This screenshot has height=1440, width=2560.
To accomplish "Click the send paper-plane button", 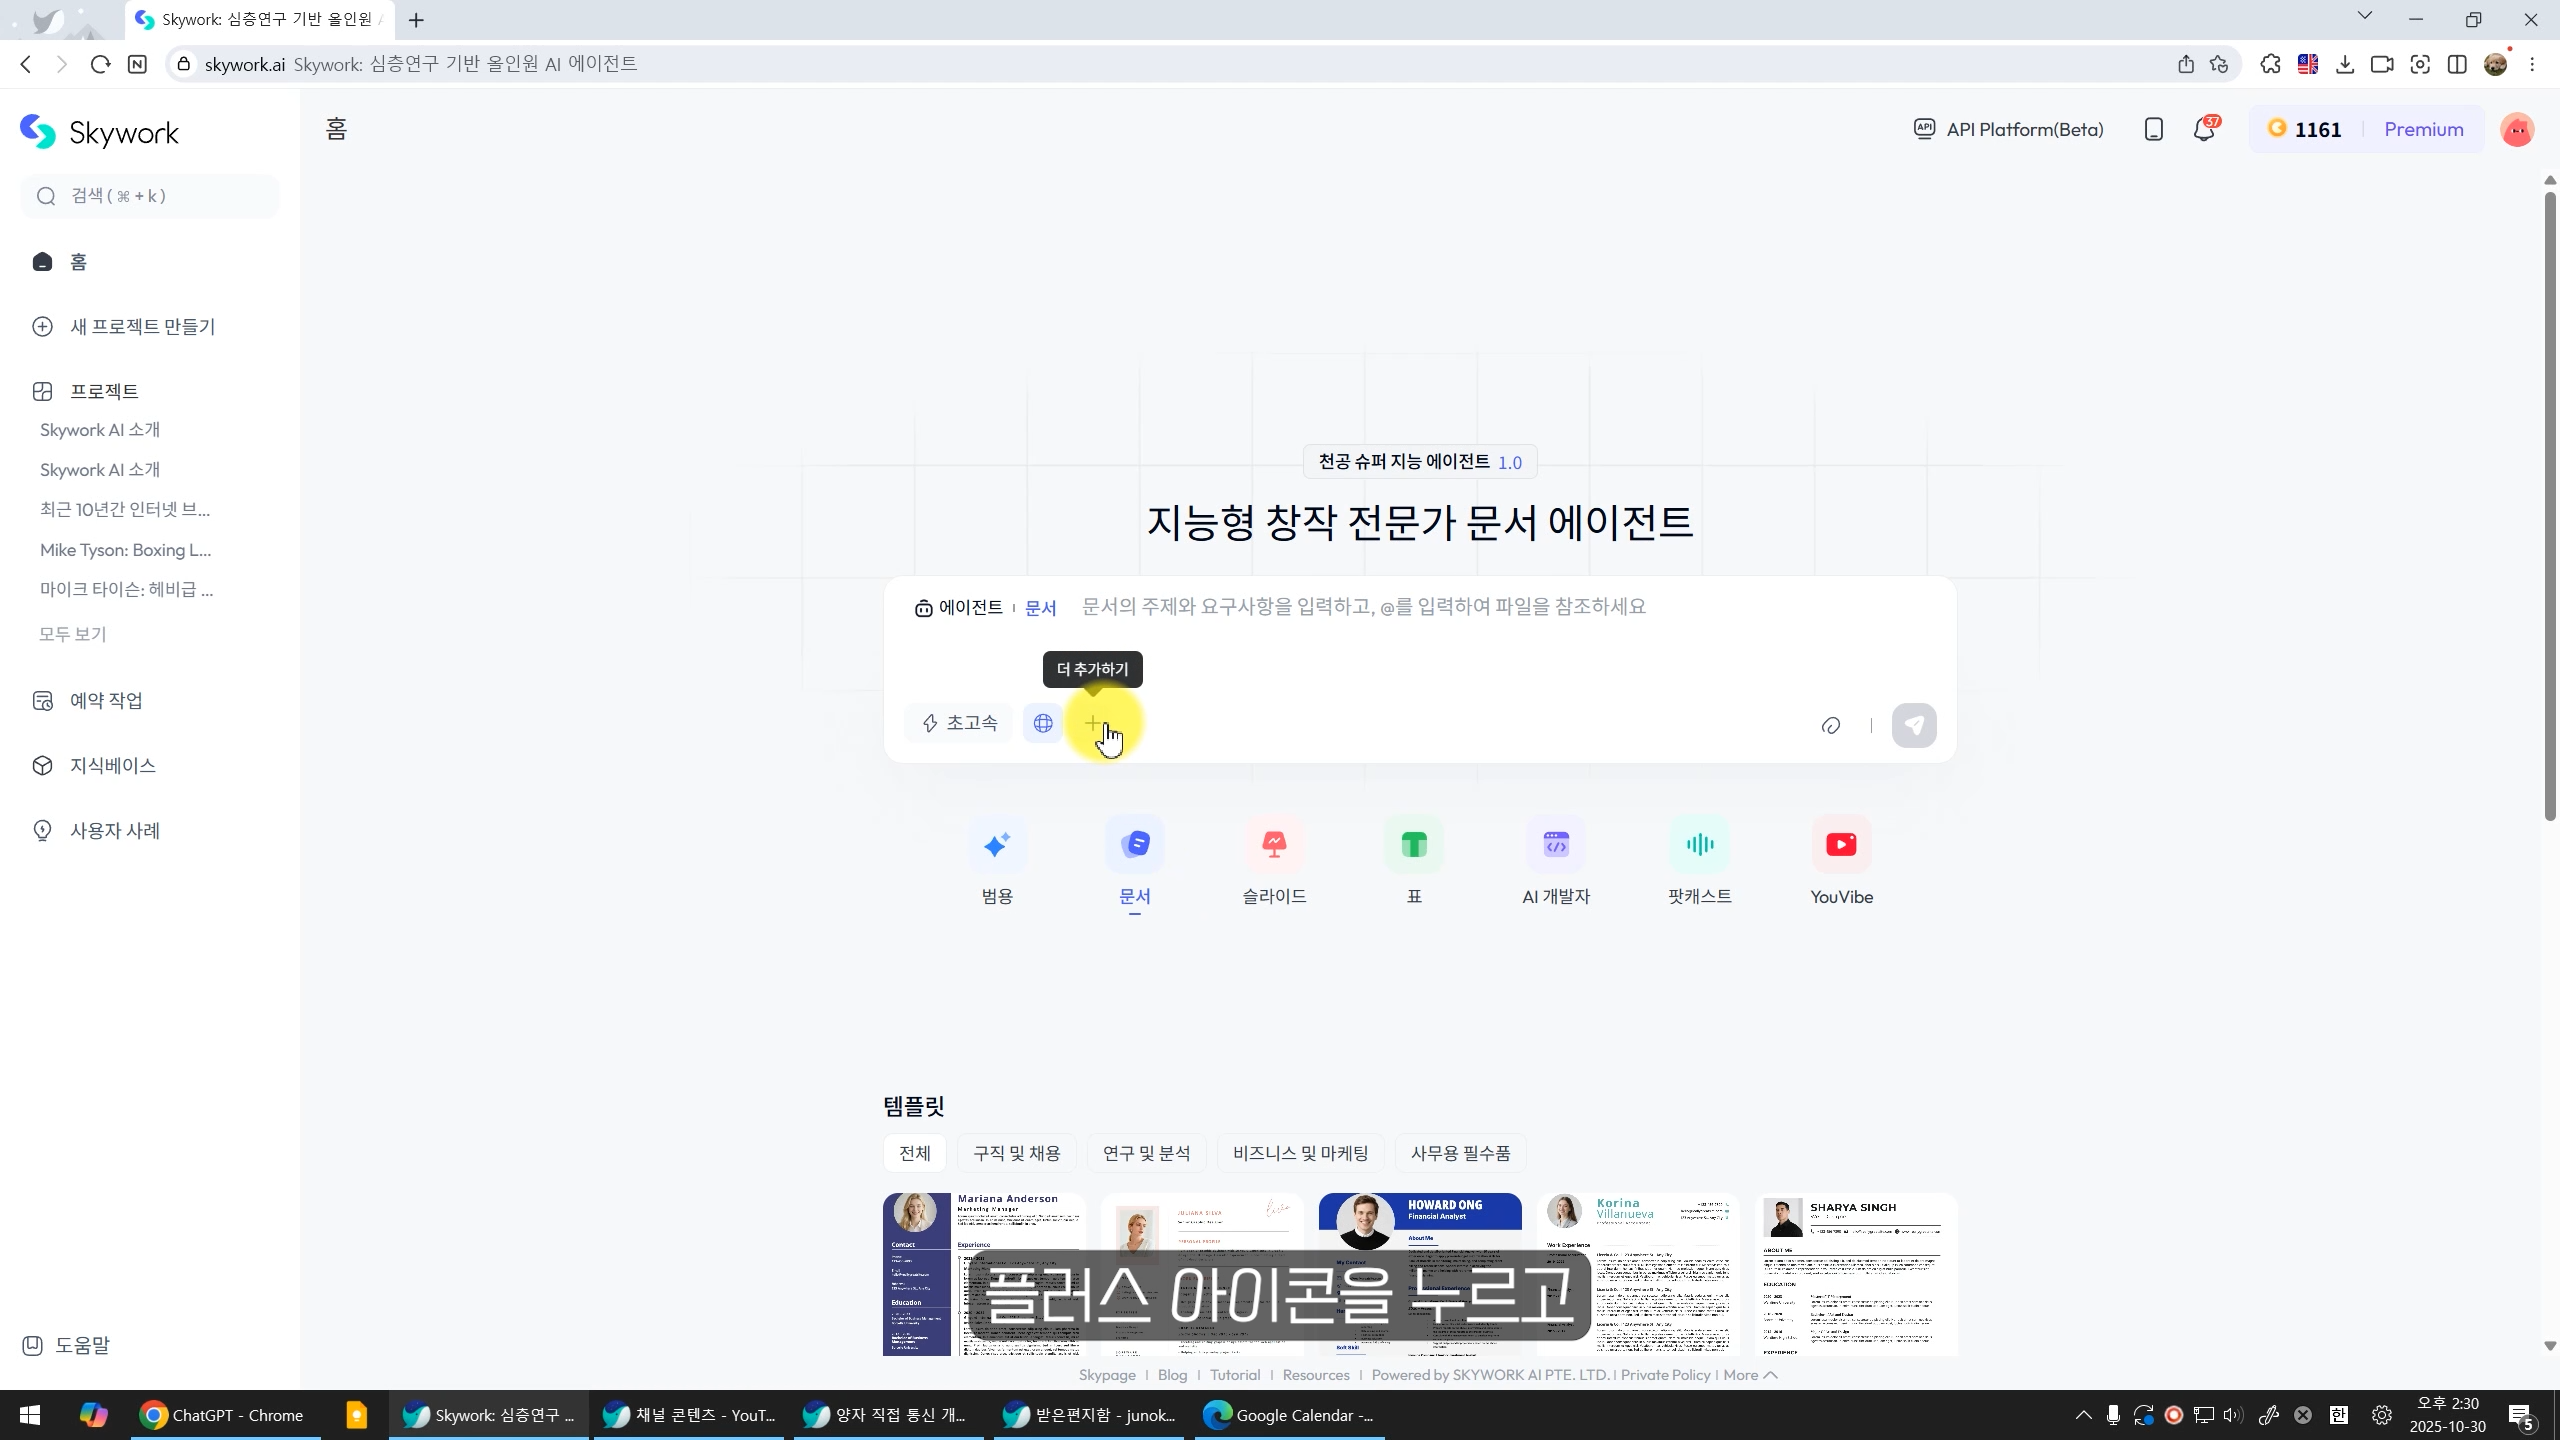I will click(x=1914, y=725).
